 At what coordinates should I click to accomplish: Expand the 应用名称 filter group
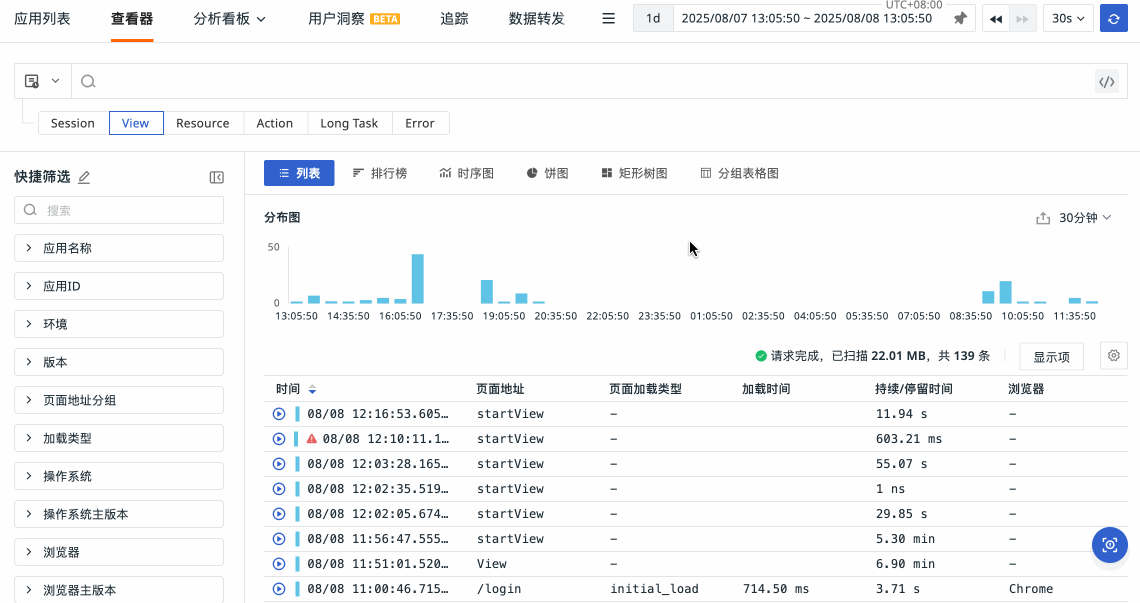(x=119, y=248)
